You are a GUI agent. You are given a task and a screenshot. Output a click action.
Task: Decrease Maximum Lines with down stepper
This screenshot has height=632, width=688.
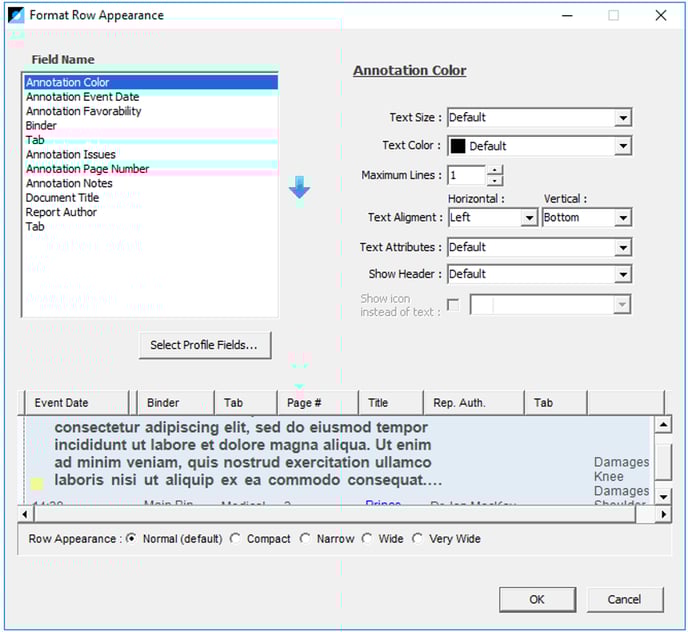tap(494, 180)
